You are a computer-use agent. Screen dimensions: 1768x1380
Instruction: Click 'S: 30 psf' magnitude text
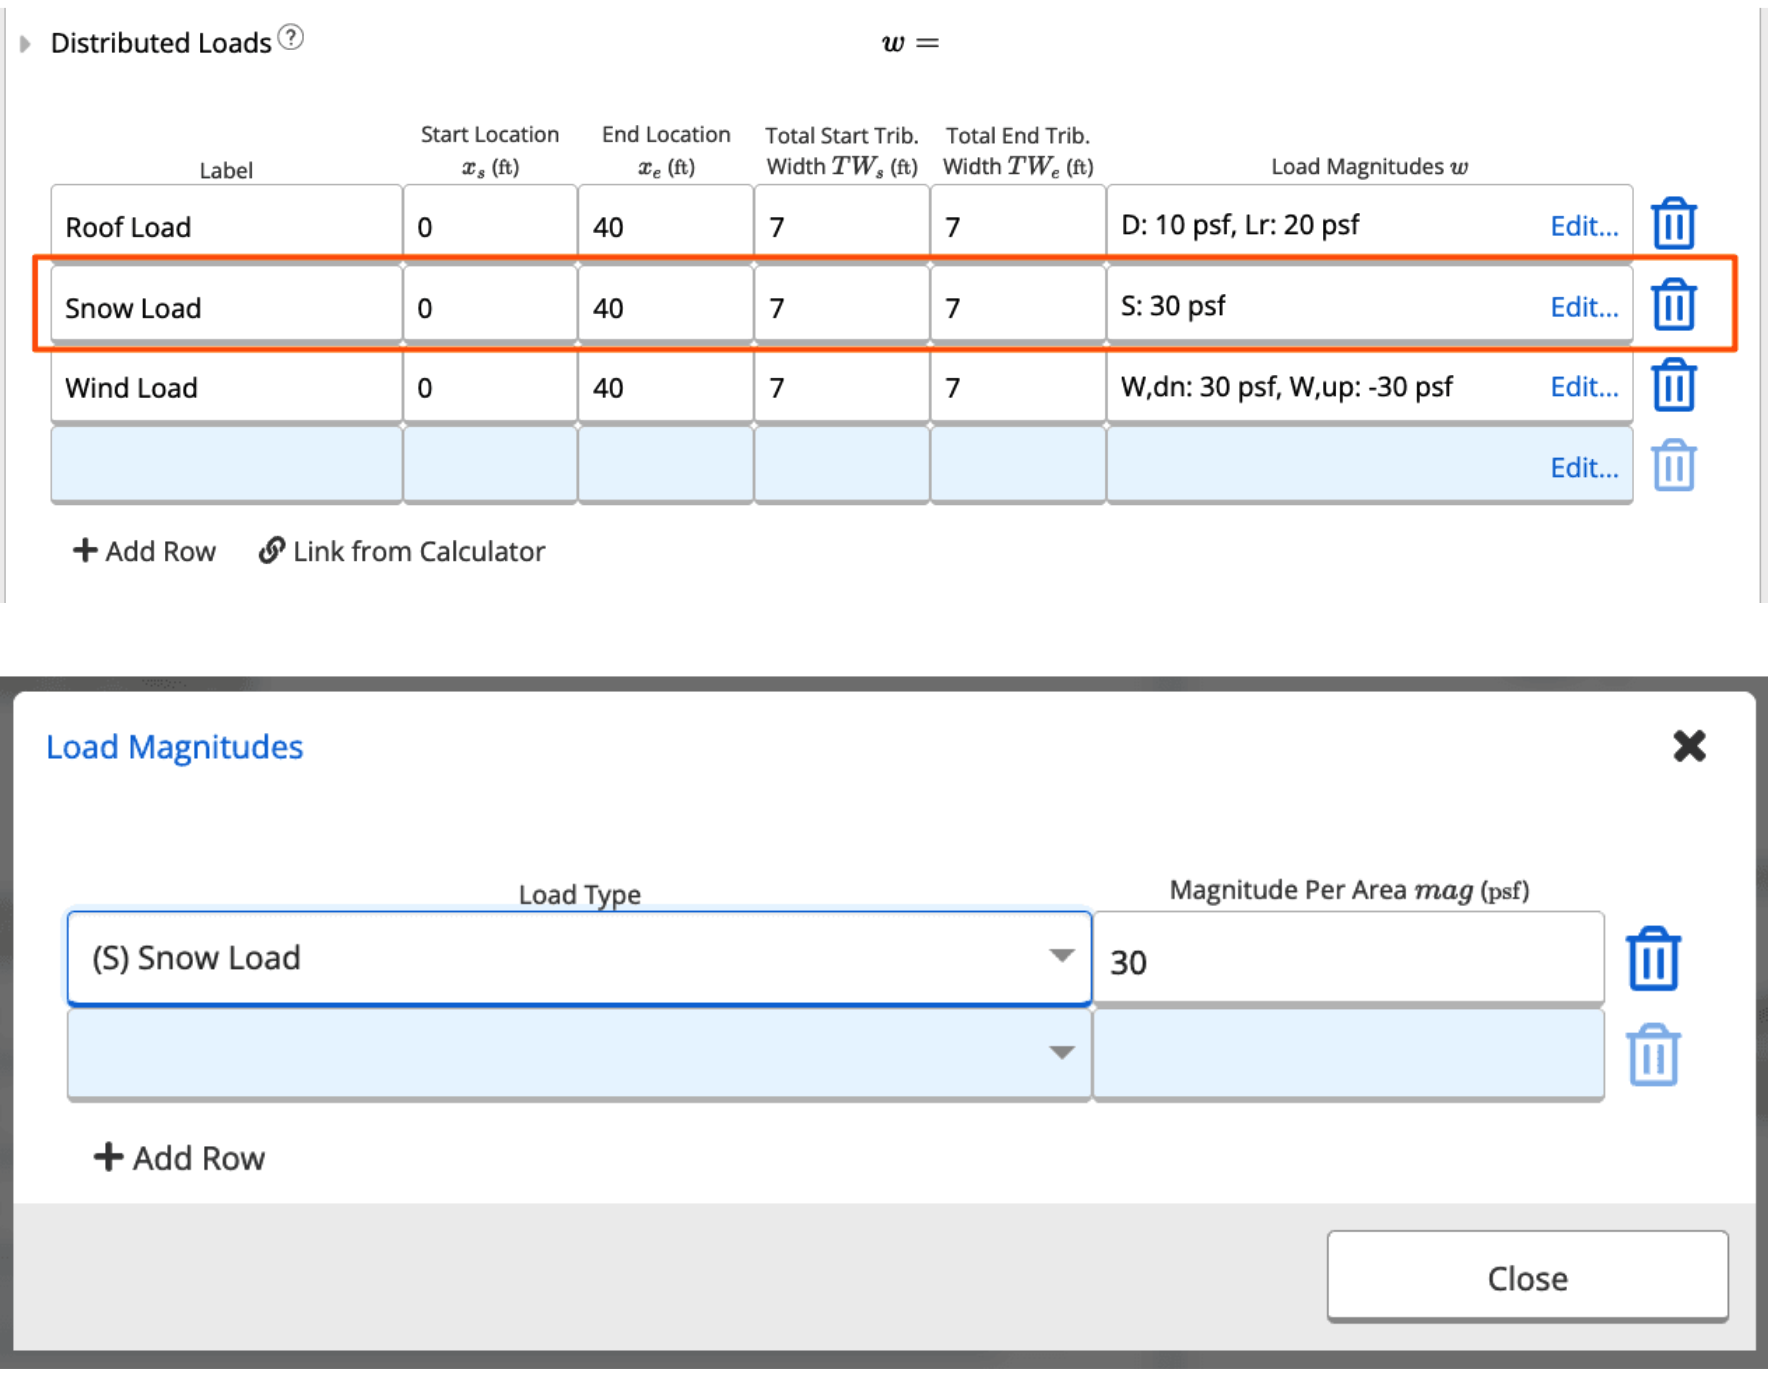tap(1173, 306)
